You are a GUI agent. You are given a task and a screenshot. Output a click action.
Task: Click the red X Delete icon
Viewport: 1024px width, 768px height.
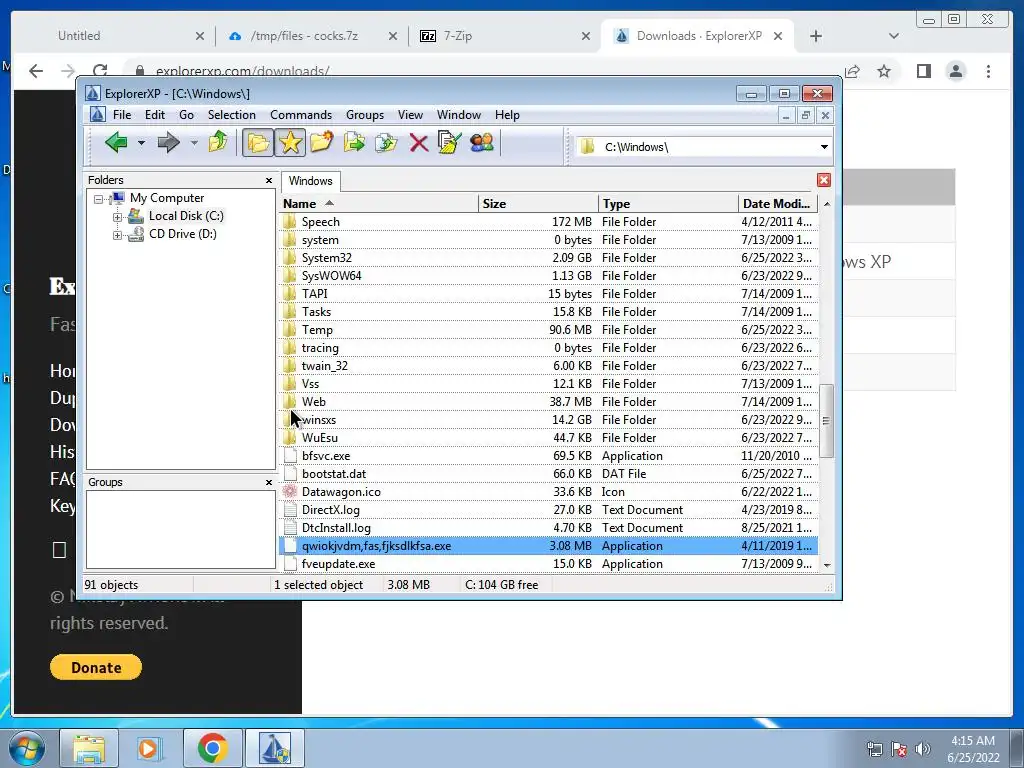click(419, 142)
